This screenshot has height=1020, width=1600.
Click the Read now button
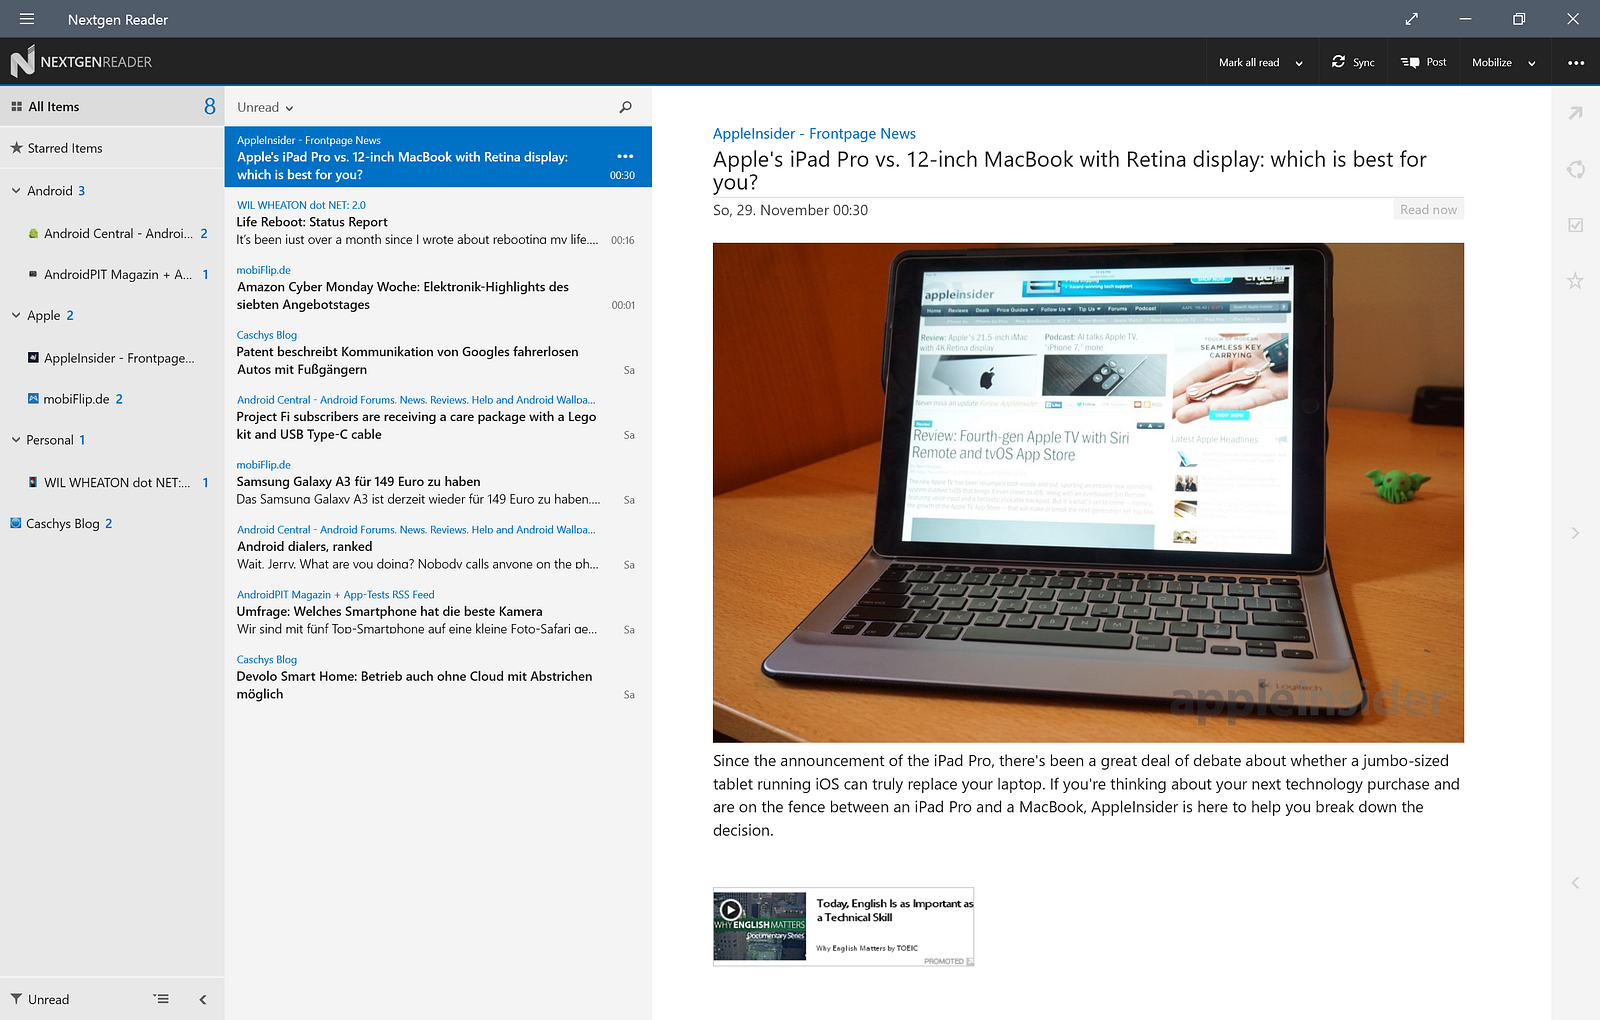1428,209
